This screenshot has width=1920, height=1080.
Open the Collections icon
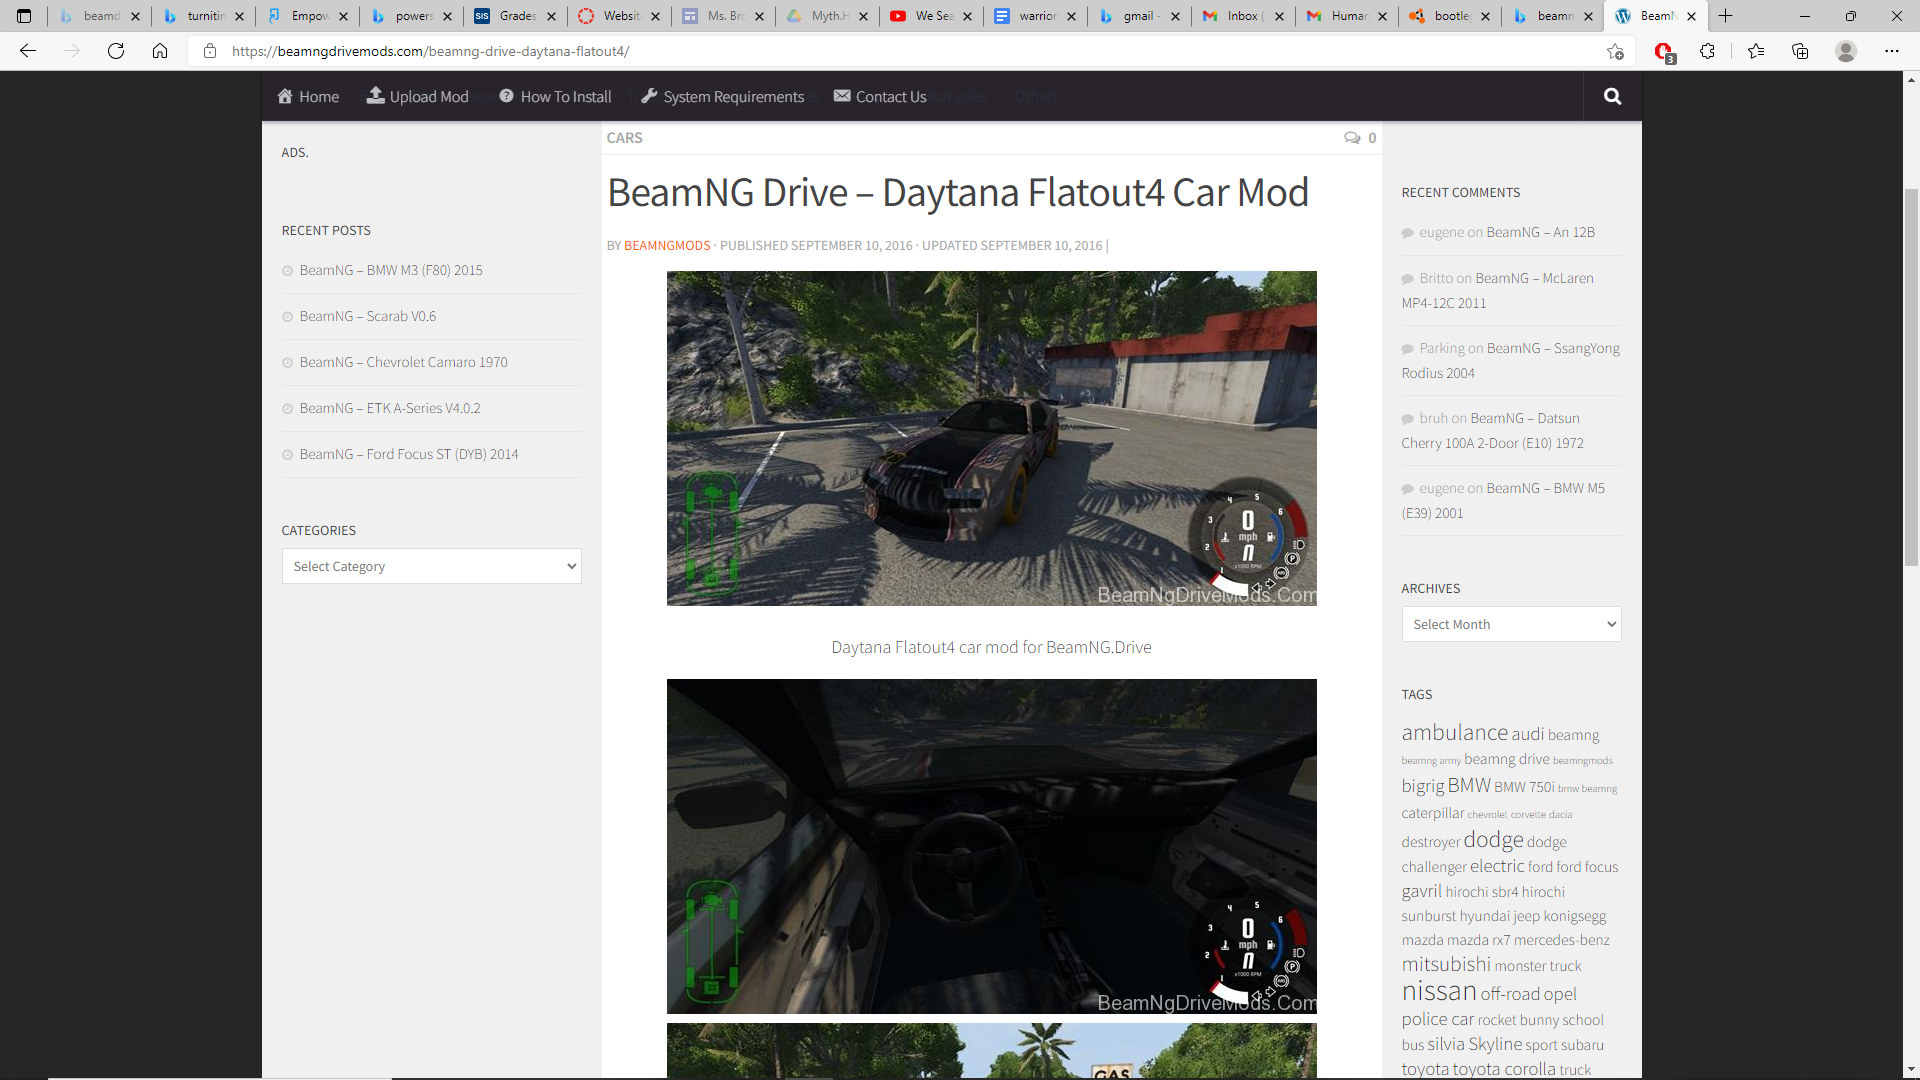click(1800, 51)
